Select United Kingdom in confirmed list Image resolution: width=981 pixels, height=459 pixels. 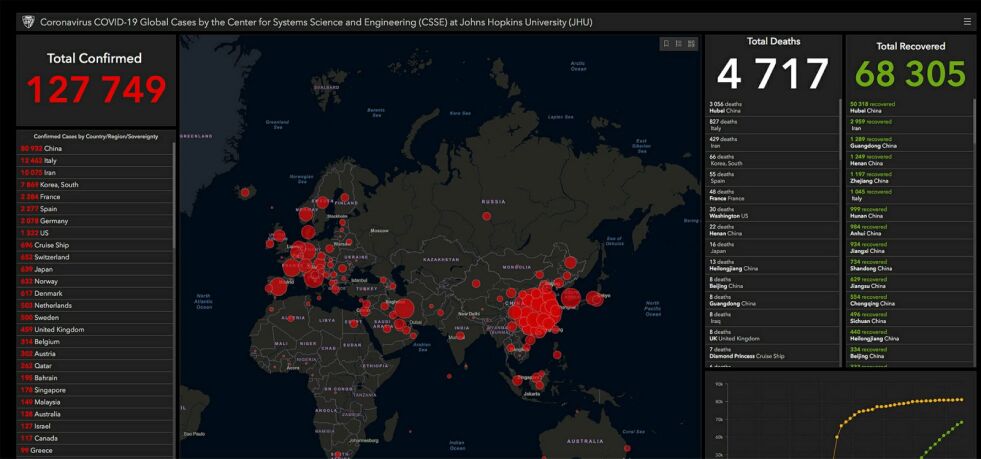[96, 330]
